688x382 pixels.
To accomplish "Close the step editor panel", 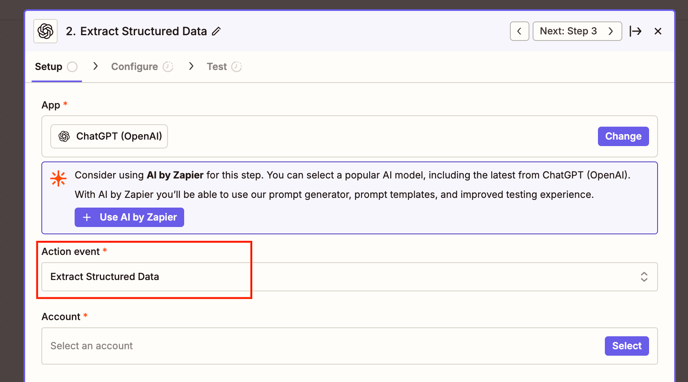I will click(x=658, y=31).
